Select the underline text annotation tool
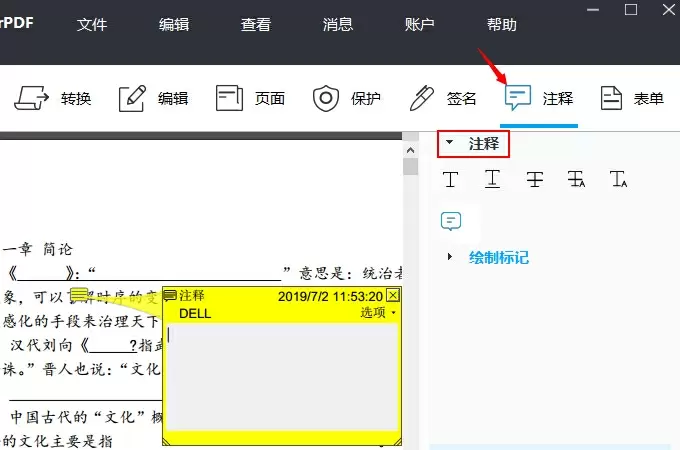Screen dimensions: 680x450 point(493,180)
